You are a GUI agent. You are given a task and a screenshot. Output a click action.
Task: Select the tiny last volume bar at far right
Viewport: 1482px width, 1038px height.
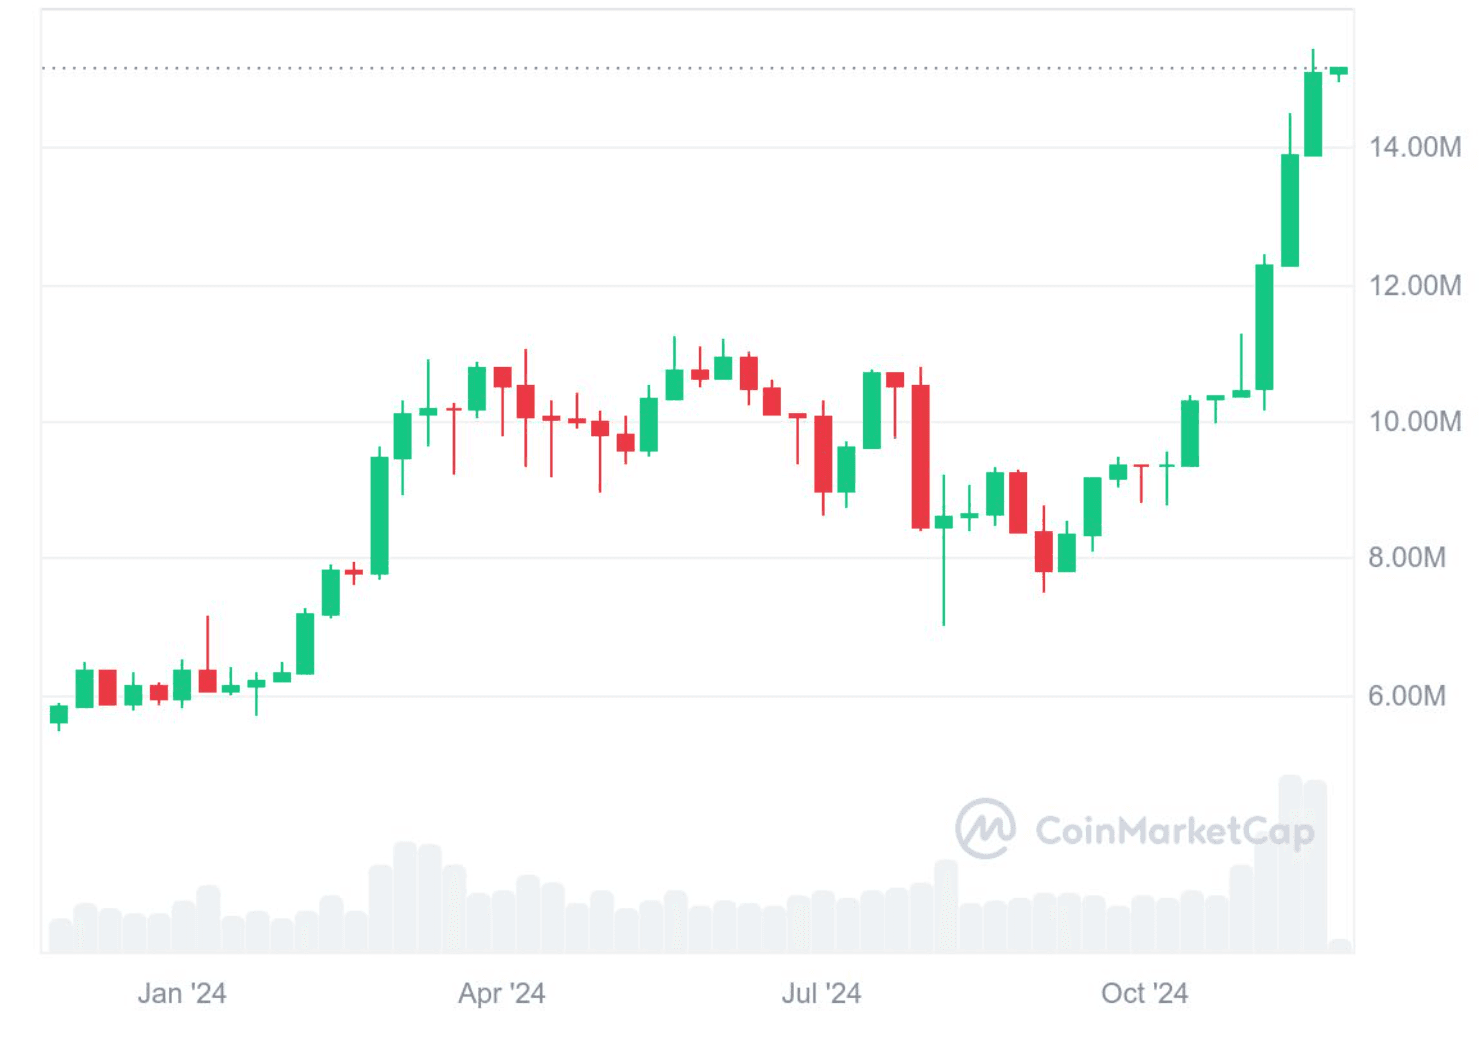1339,945
